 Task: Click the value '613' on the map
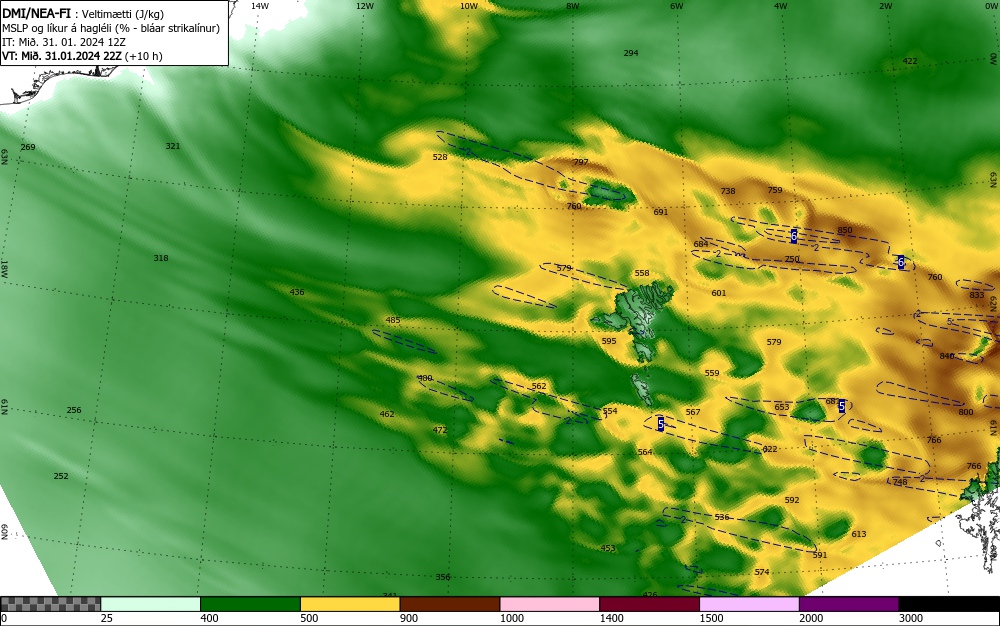[x=859, y=534]
